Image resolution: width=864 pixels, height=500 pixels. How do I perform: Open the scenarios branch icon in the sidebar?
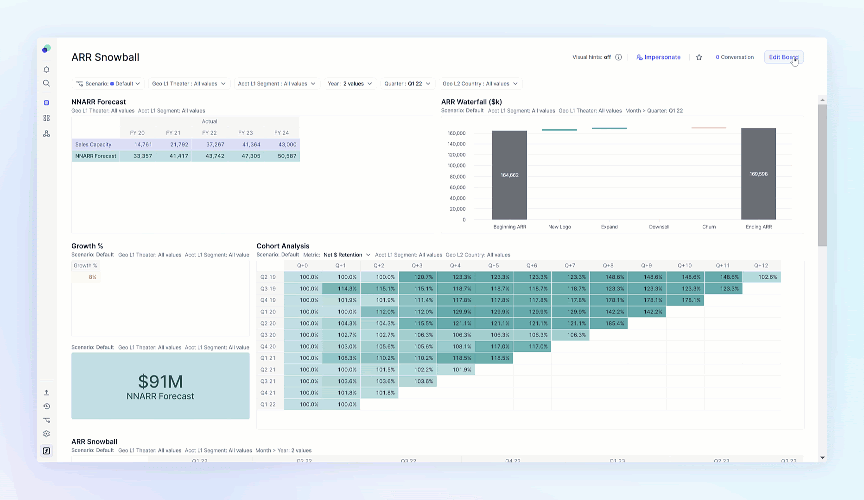pos(46,420)
